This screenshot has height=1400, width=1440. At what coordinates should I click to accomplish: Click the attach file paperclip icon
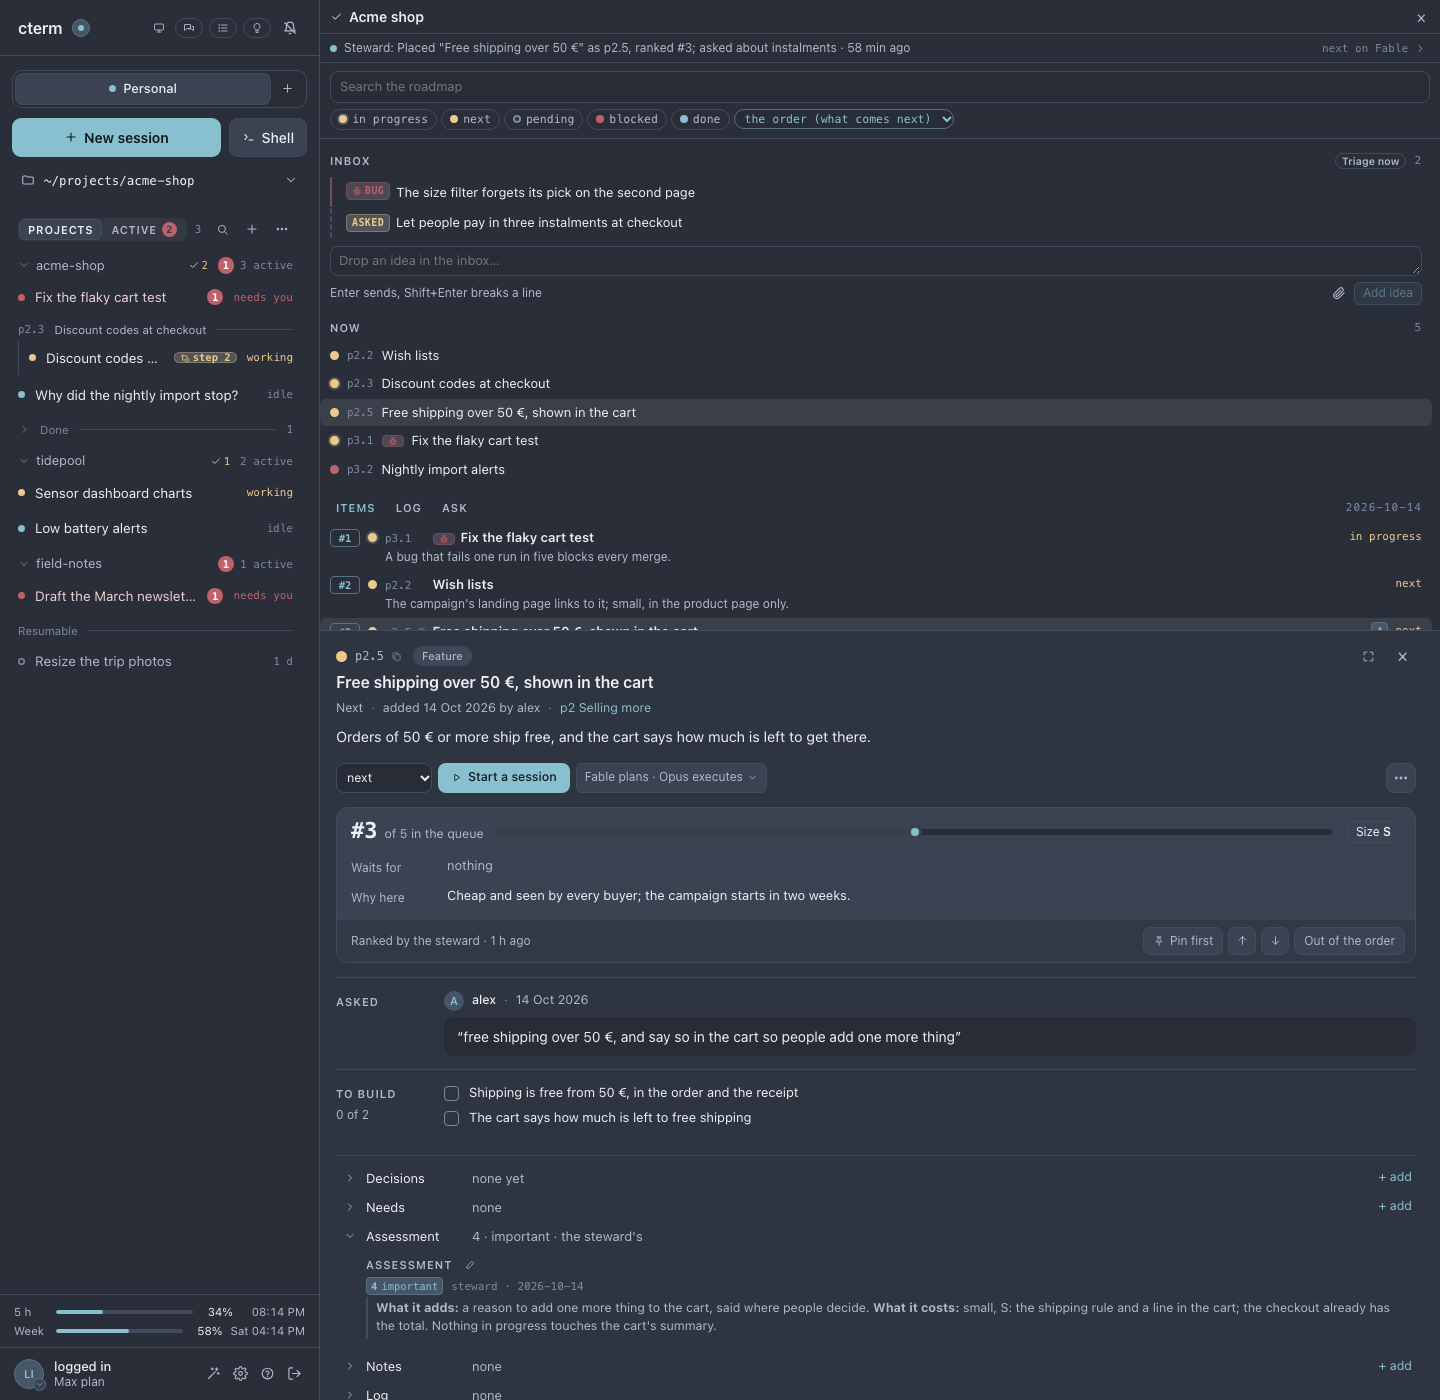(1338, 293)
